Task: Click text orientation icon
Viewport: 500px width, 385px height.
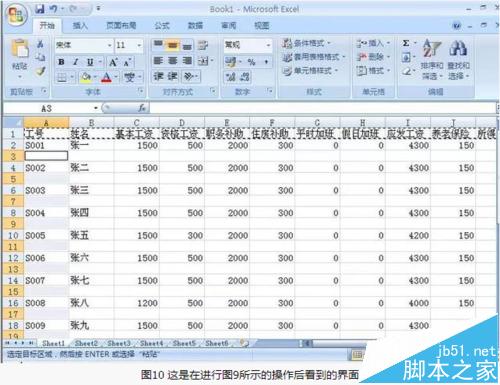Action: tap(189, 77)
